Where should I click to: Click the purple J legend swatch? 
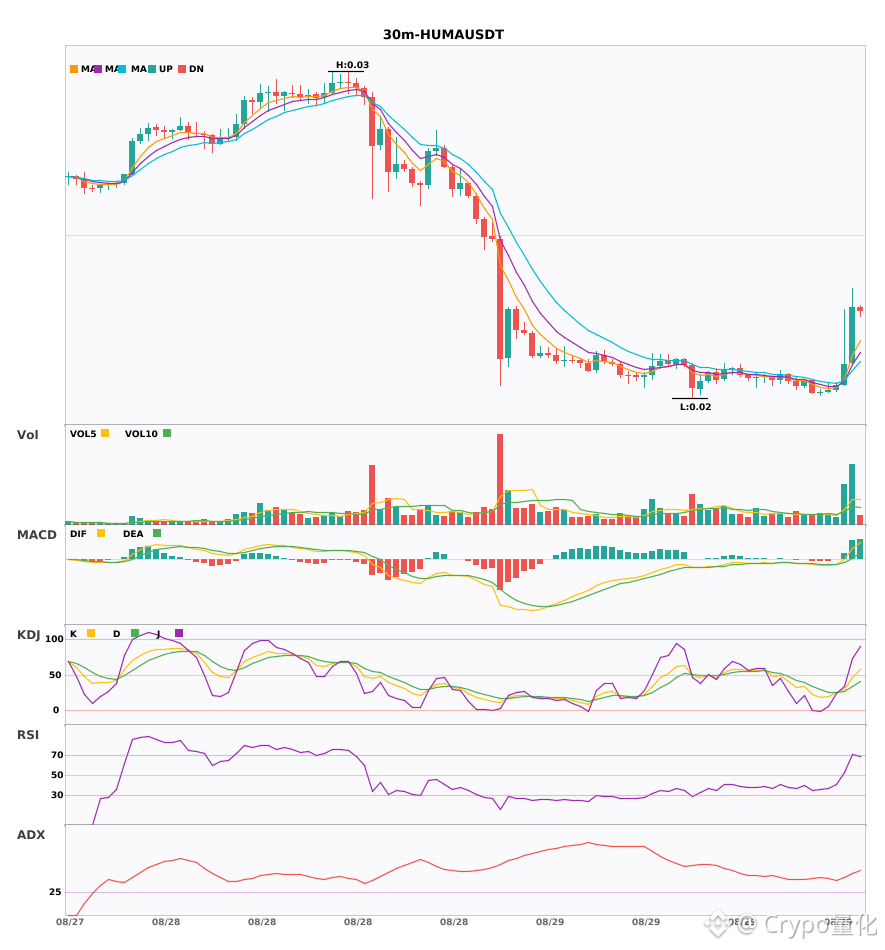(179, 633)
